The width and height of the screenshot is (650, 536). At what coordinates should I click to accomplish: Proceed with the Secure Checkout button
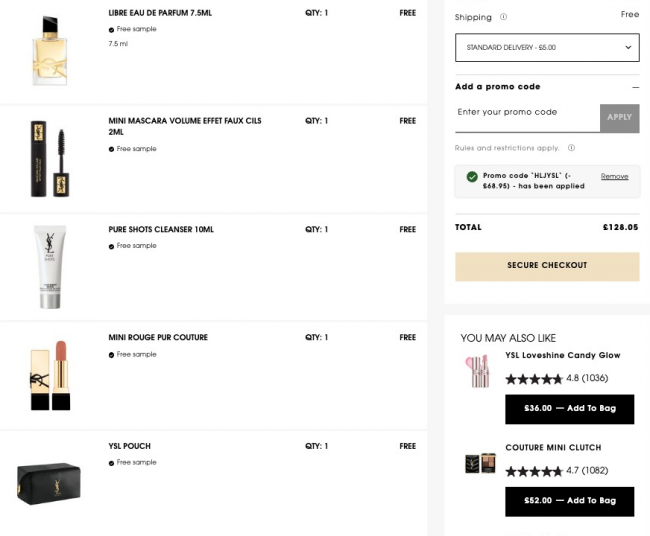tap(547, 266)
